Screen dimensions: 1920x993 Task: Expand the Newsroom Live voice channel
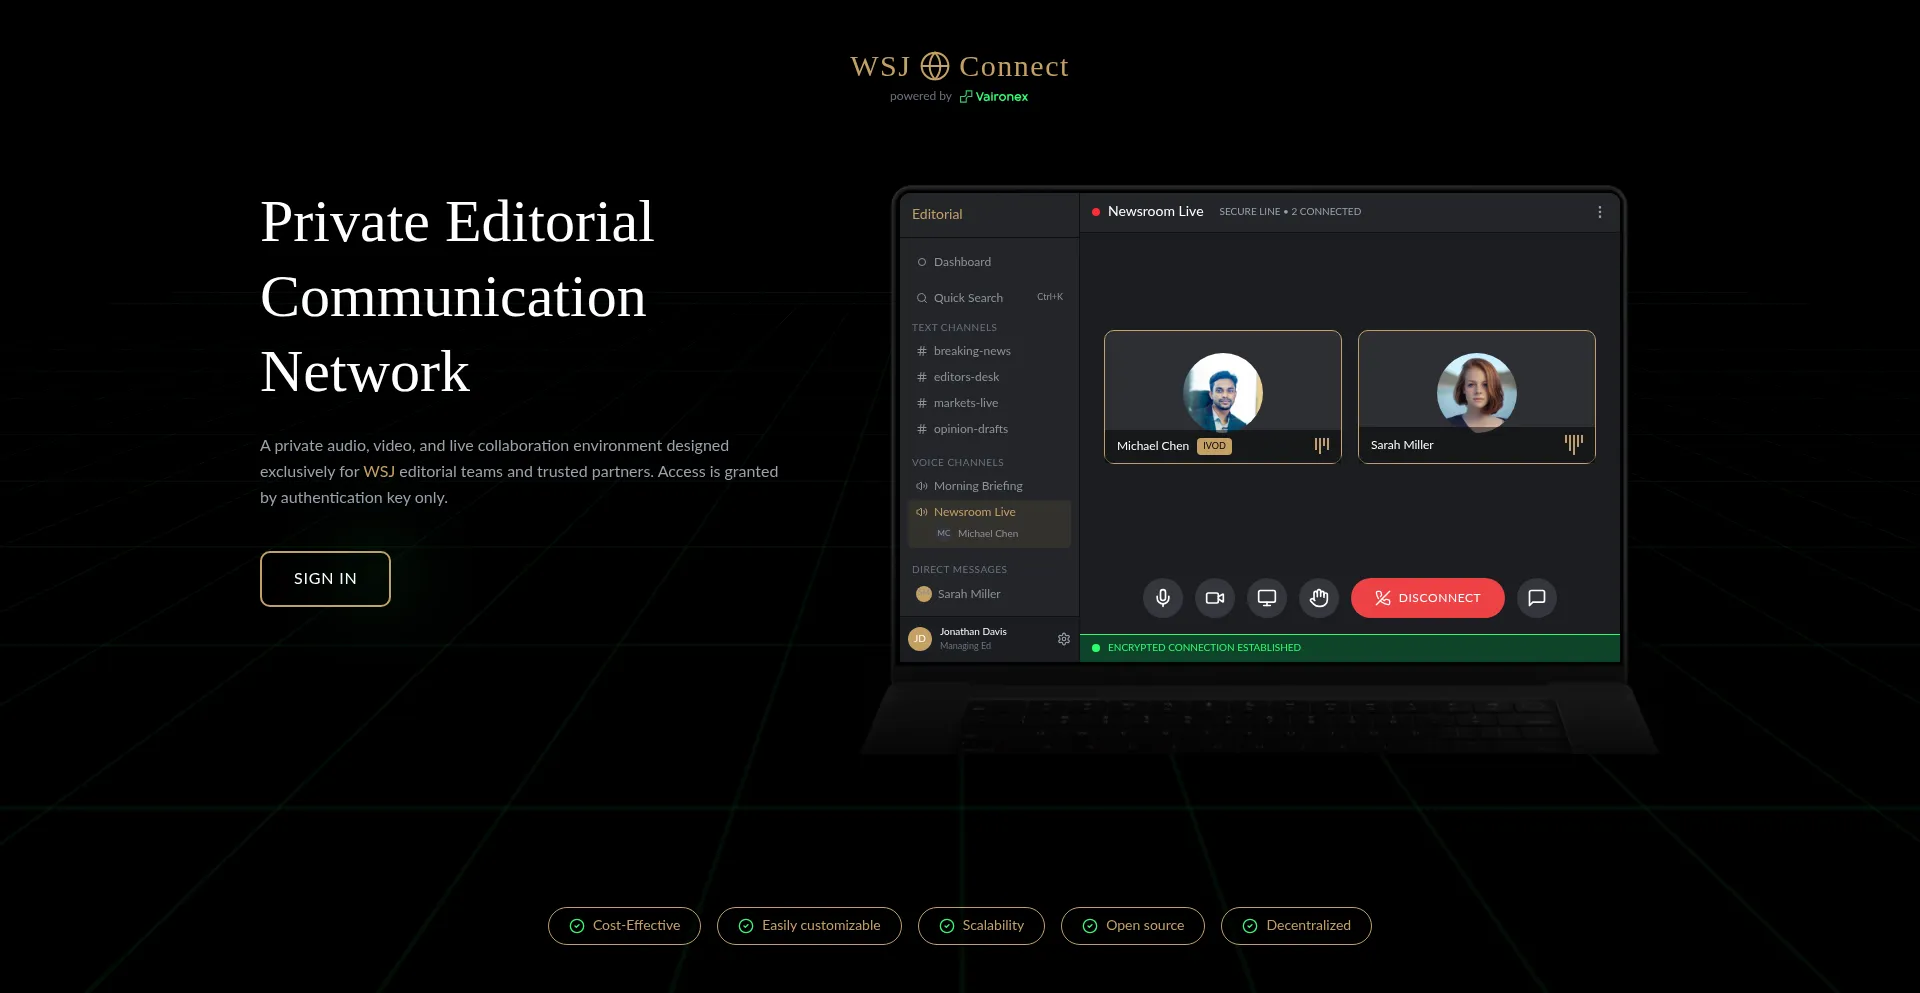coord(974,512)
